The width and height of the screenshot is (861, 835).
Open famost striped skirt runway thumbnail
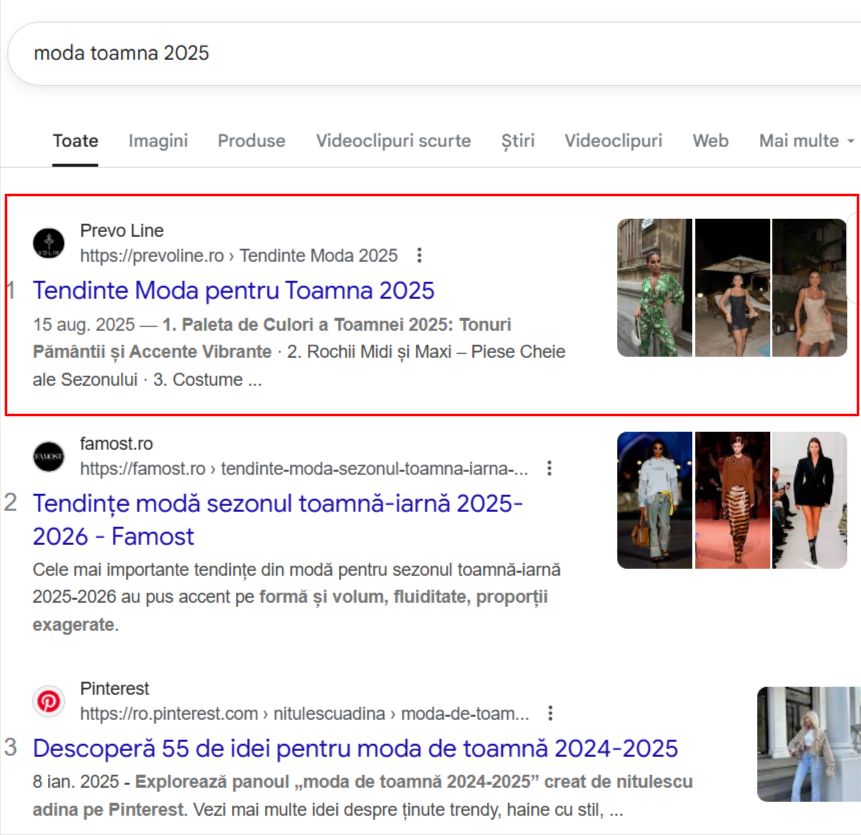click(x=733, y=500)
